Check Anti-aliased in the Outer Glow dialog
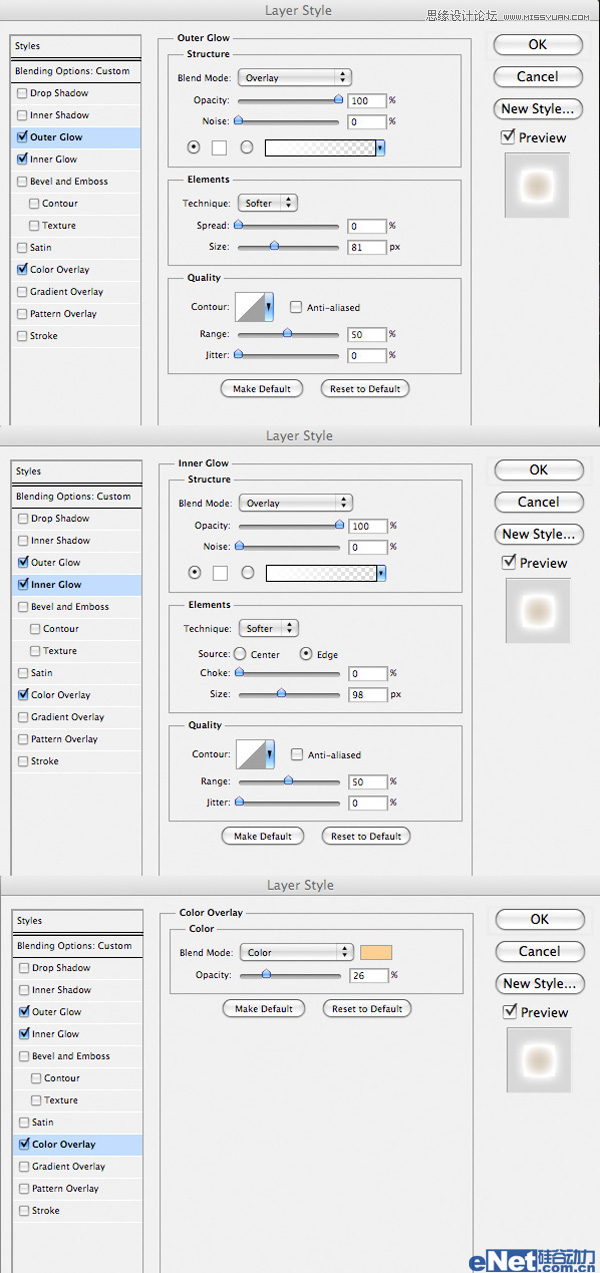The width and height of the screenshot is (600, 1273). click(296, 307)
